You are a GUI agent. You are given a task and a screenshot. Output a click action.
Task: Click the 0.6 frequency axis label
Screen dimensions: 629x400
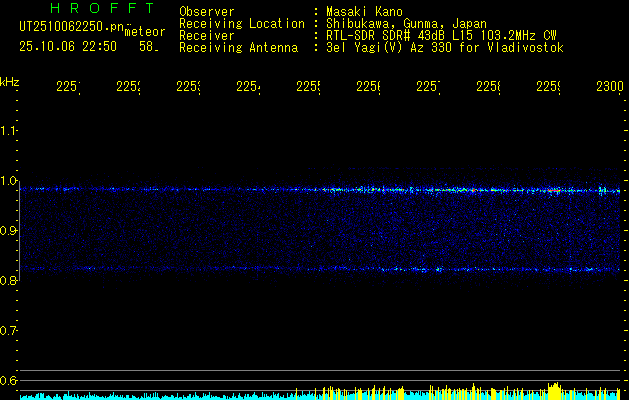[x=8, y=381]
